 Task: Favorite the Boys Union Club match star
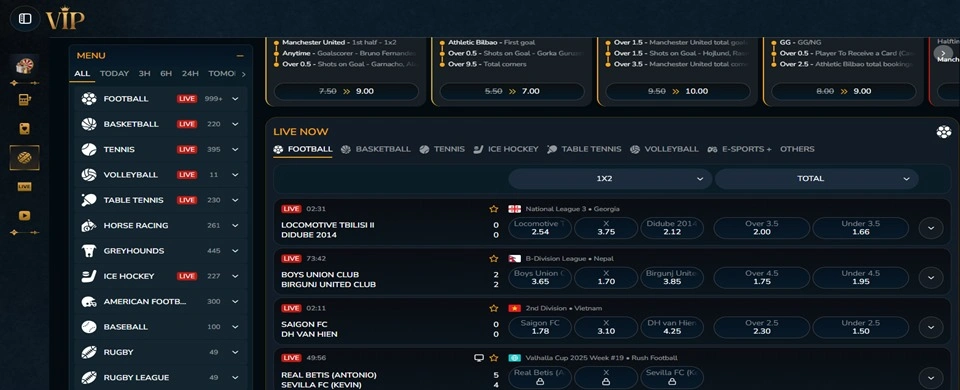[x=493, y=258]
